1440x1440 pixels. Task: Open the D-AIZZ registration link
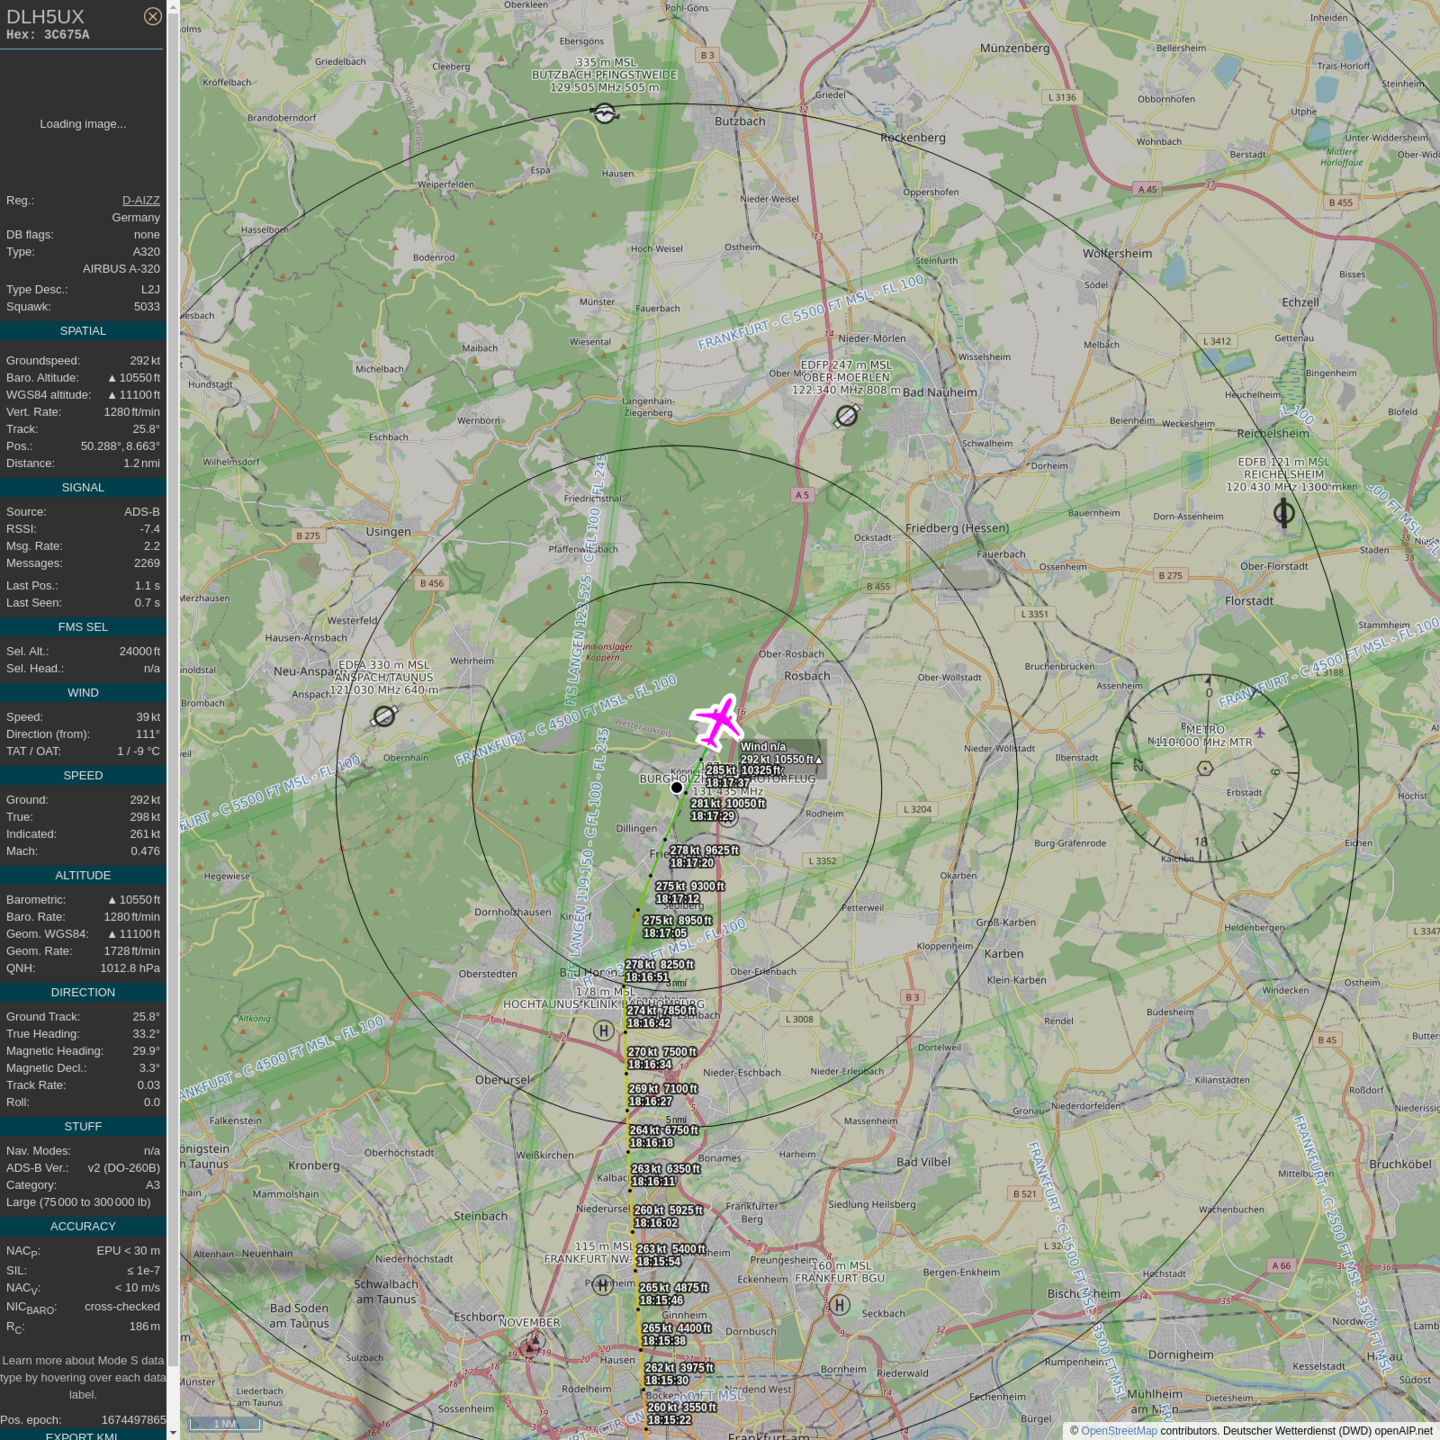141,200
